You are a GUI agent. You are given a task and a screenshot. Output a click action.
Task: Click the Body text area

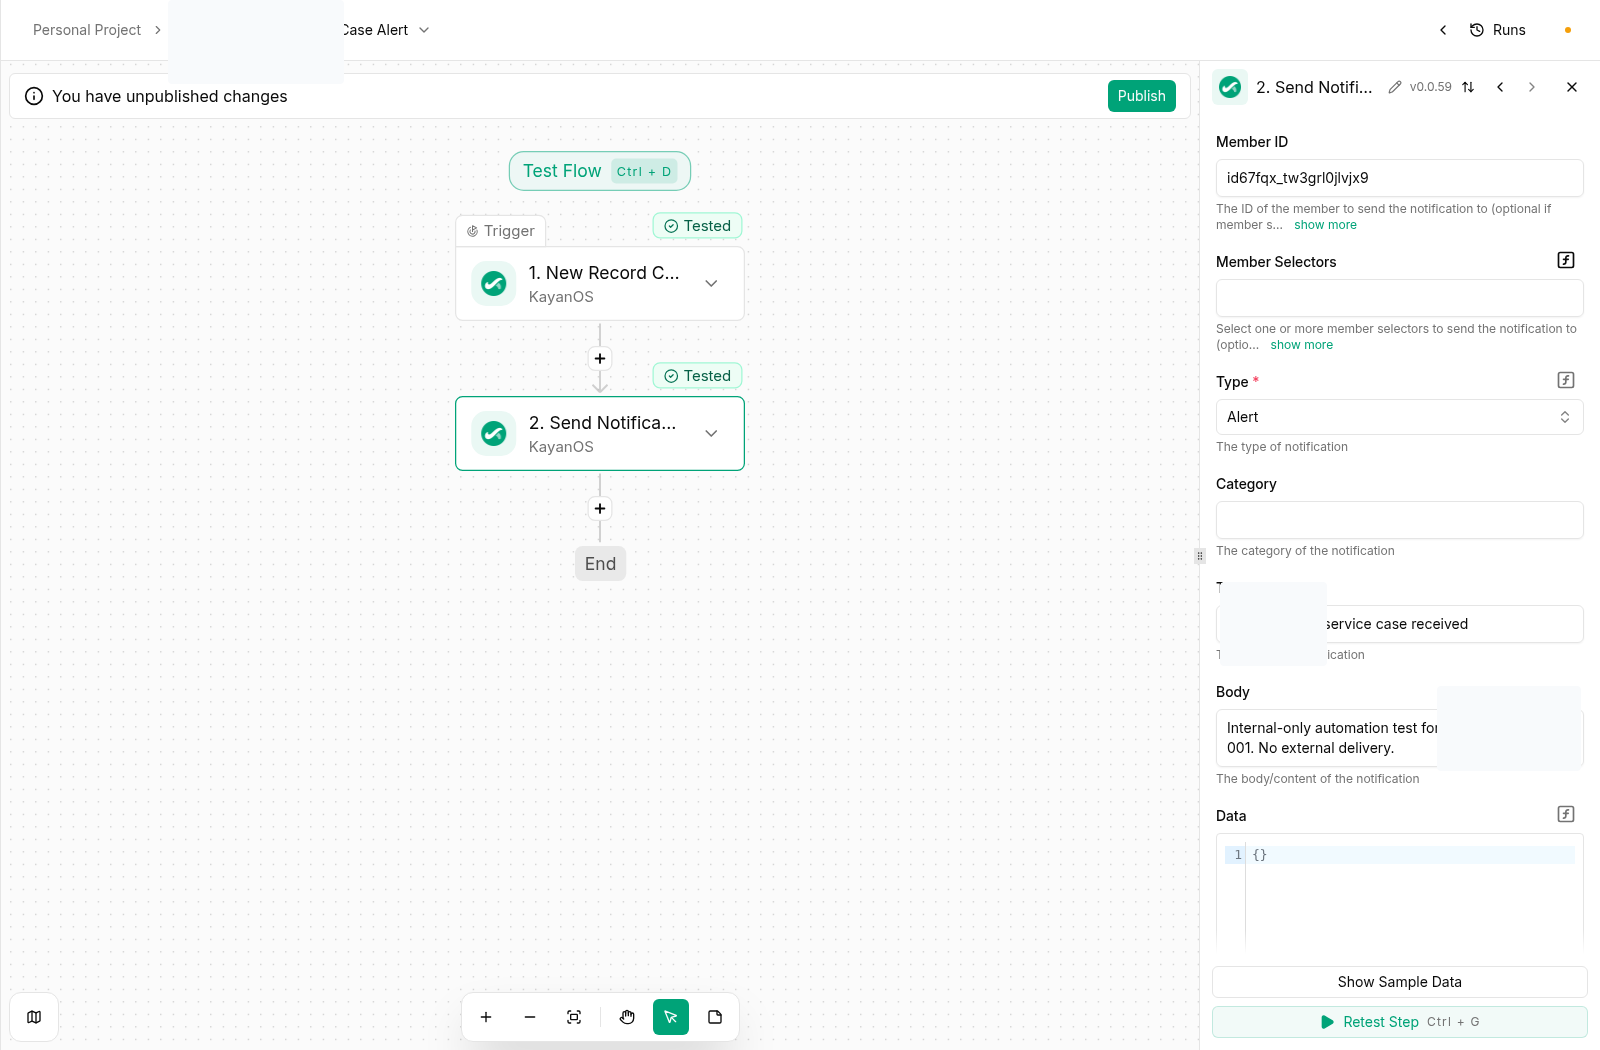click(1400, 738)
